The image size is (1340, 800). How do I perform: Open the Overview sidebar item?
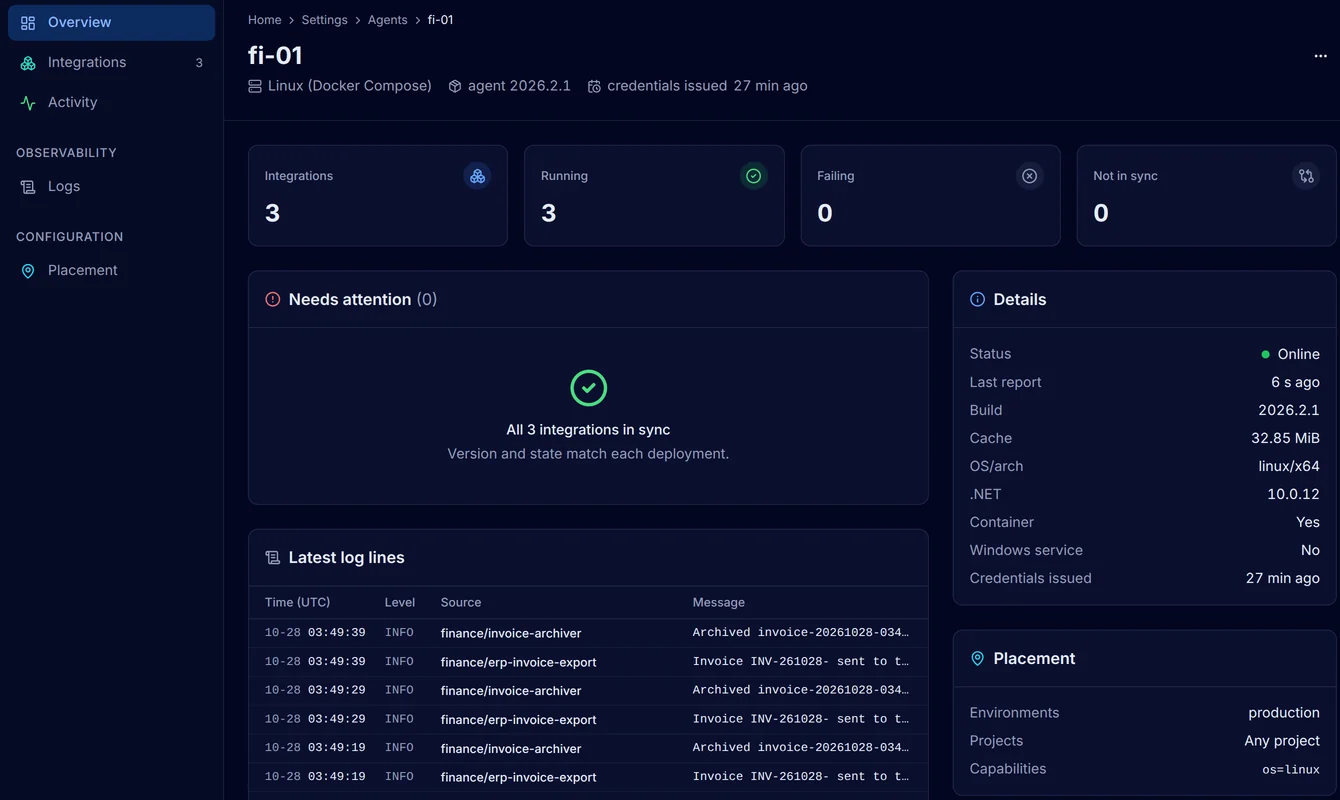pos(111,22)
